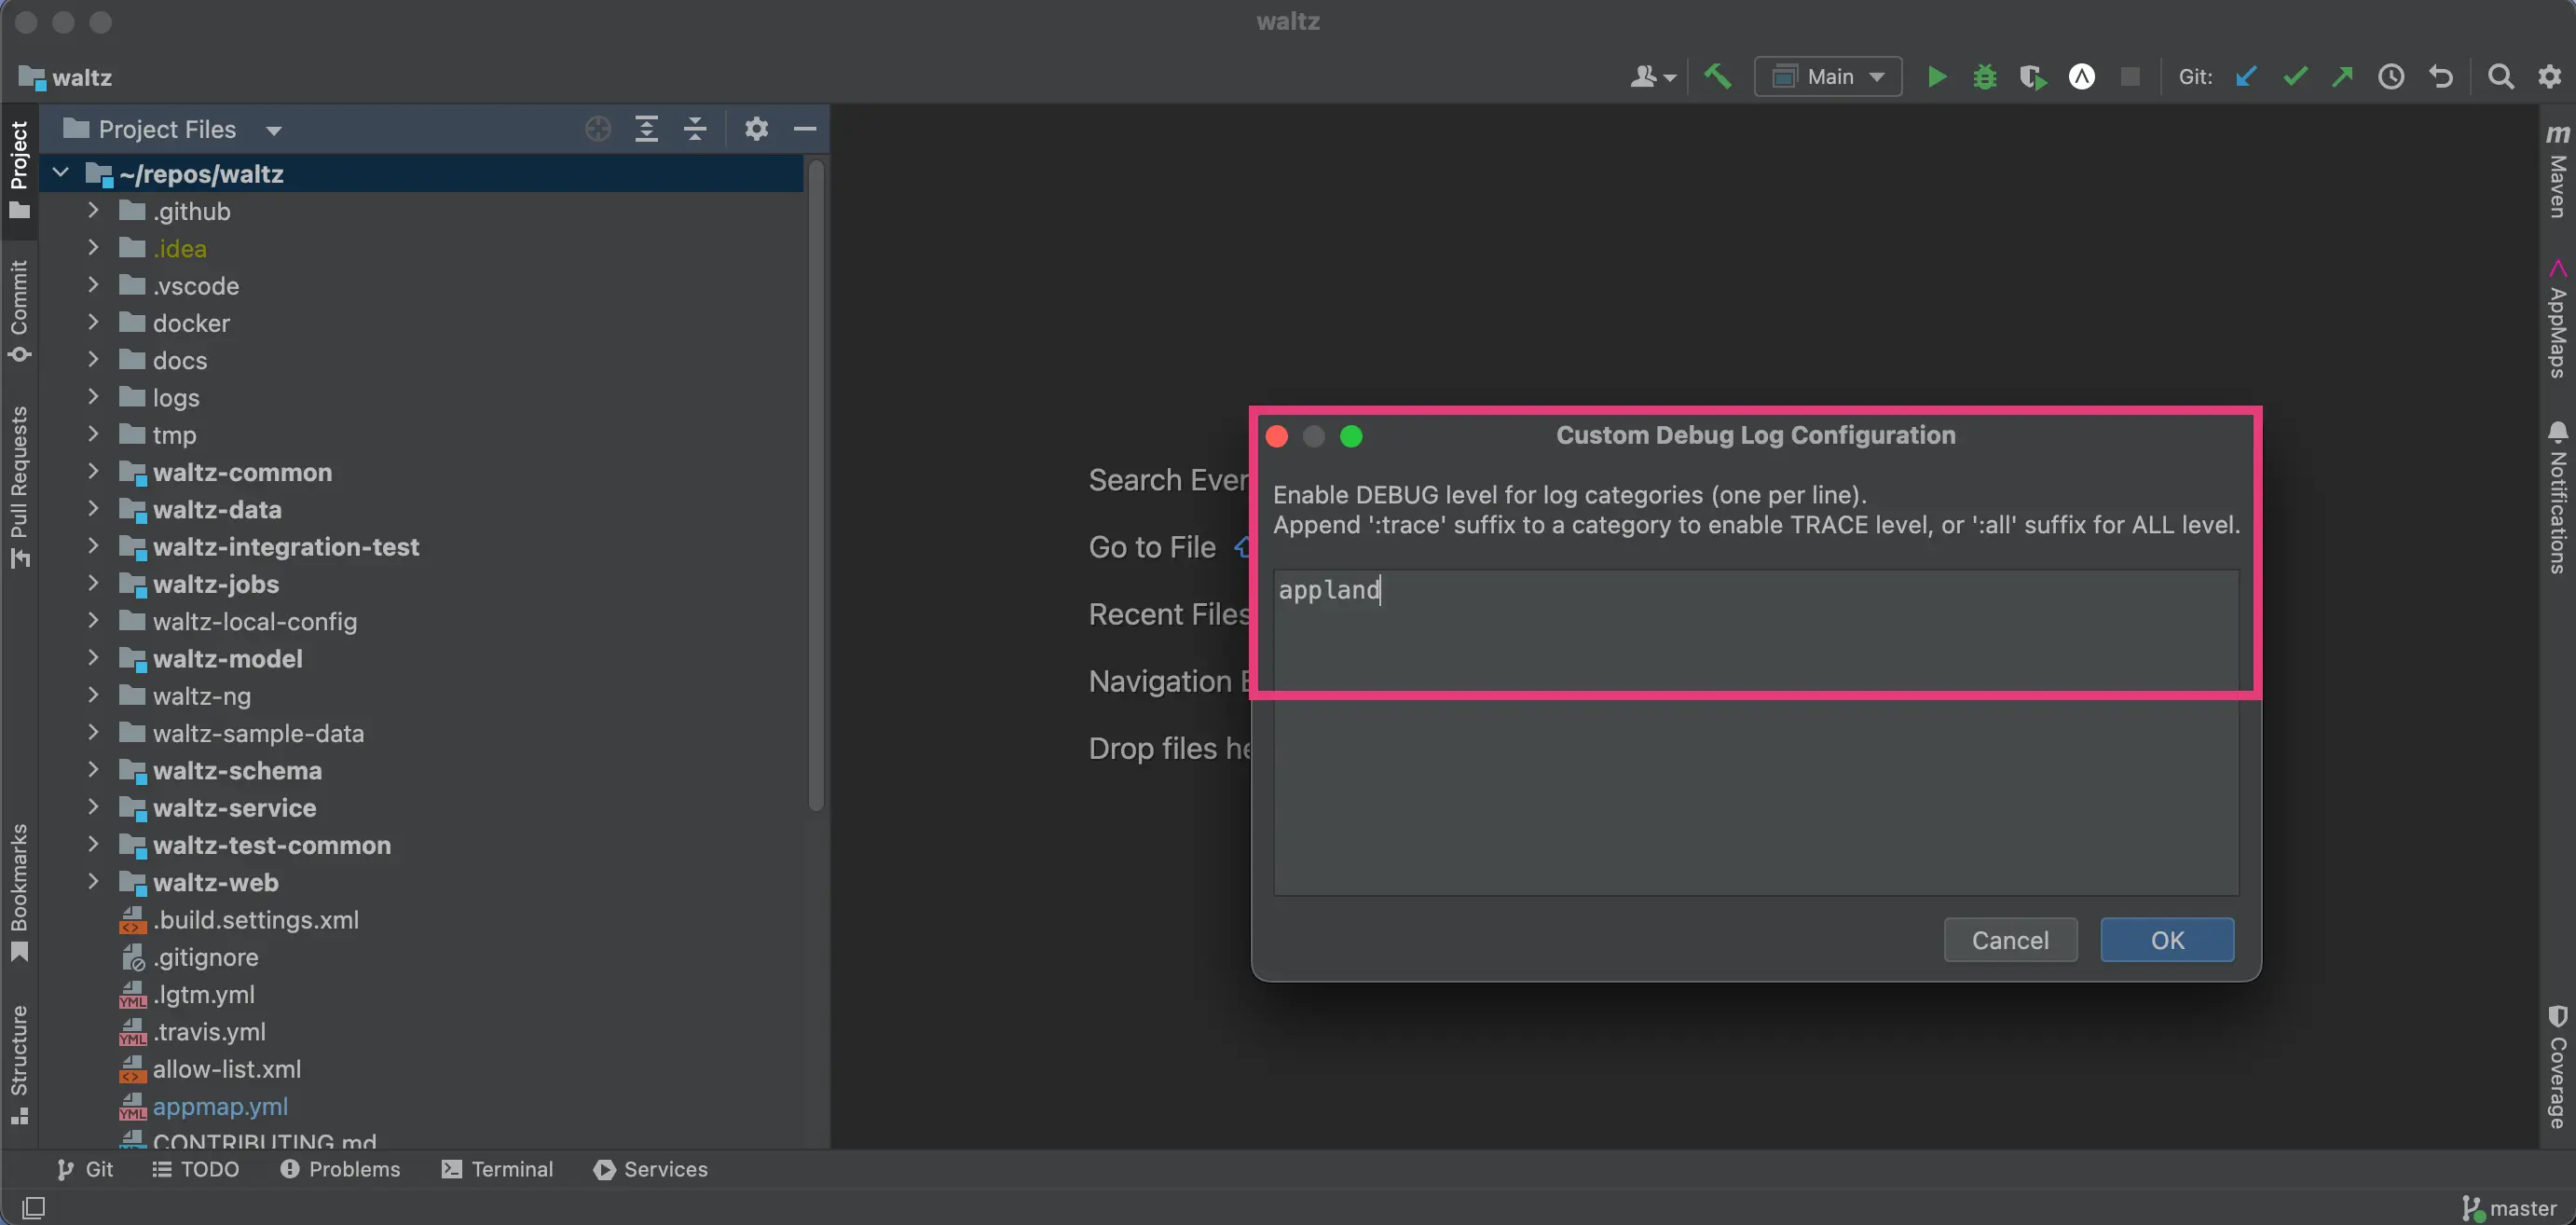Viewport: 2576px width, 1225px height.
Task: Select opened file locate icon
Action: point(598,129)
